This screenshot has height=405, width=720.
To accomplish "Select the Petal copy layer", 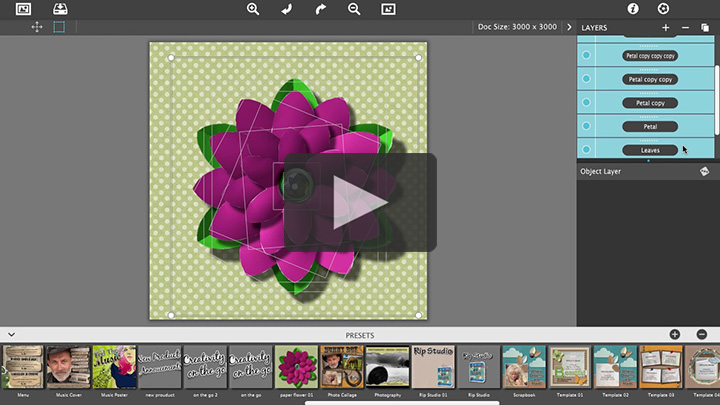I will tap(650, 103).
